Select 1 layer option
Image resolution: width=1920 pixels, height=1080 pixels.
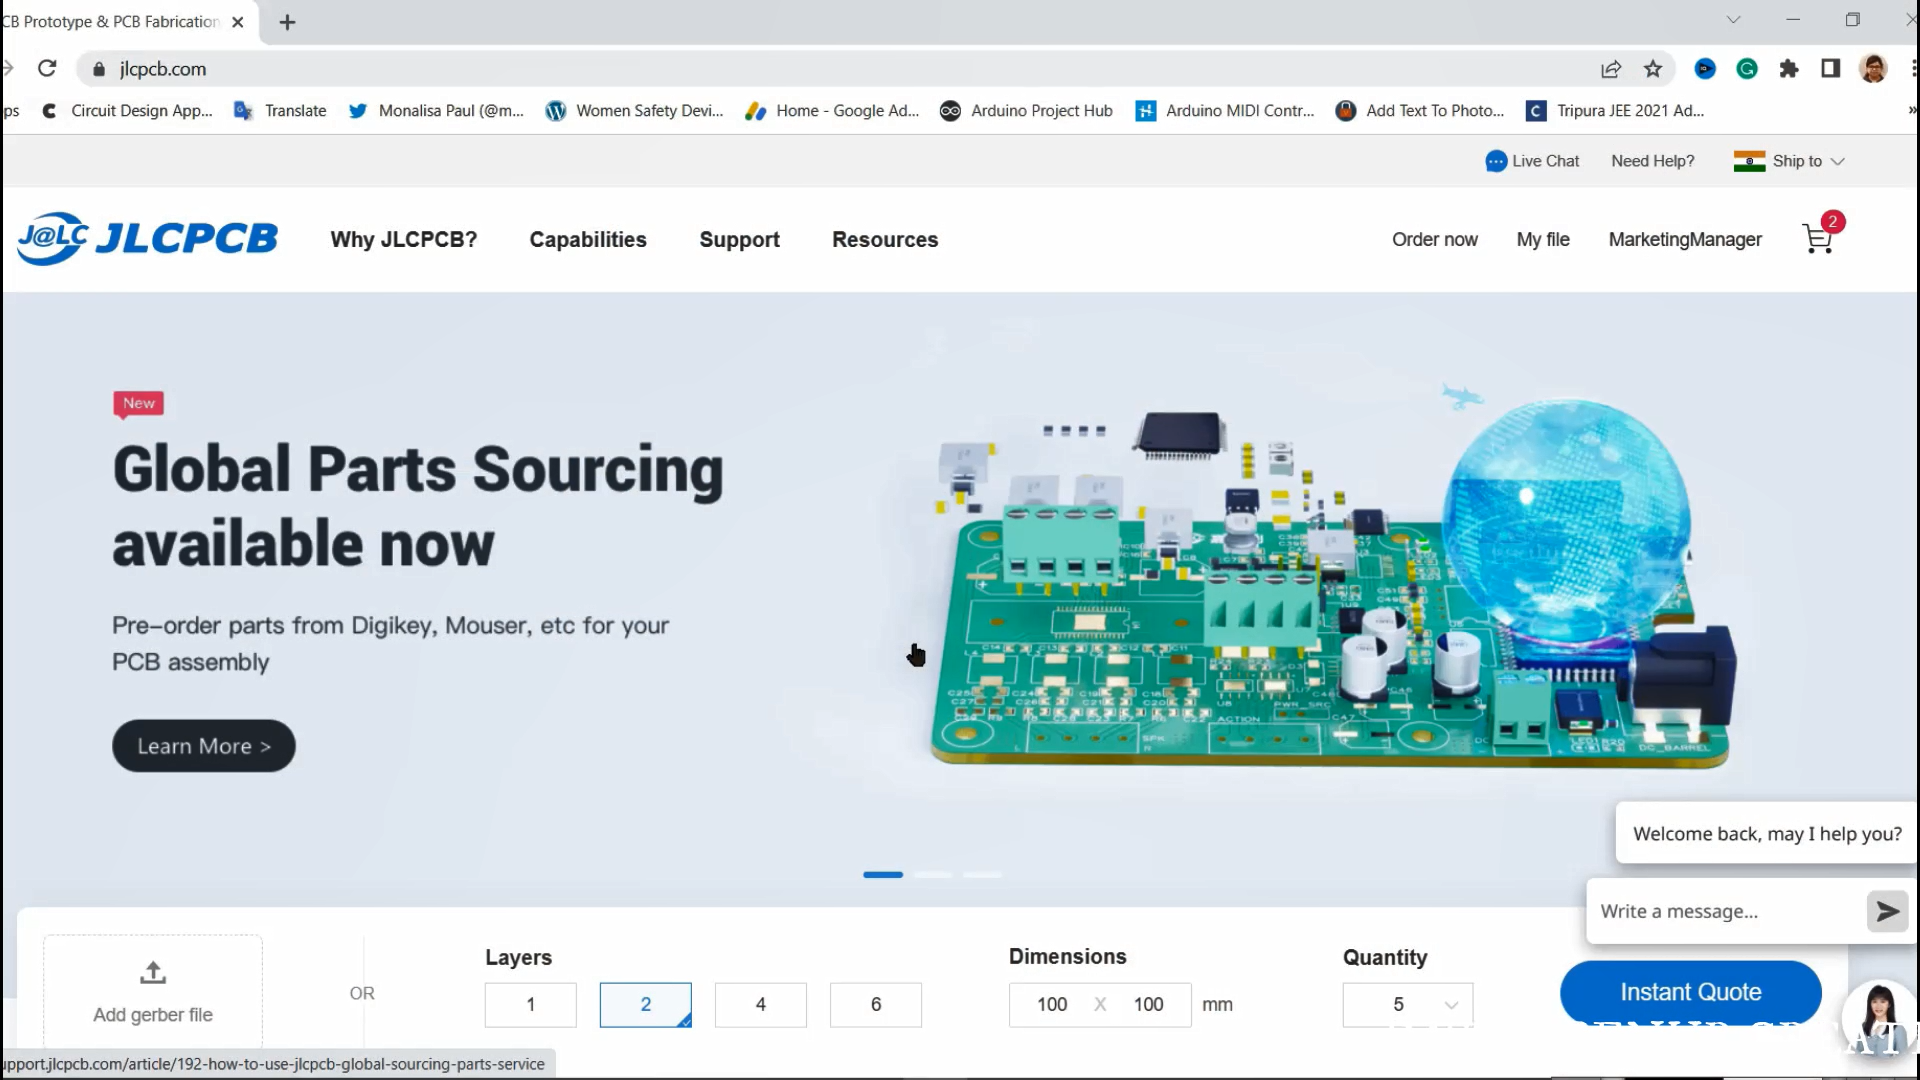click(530, 1005)
